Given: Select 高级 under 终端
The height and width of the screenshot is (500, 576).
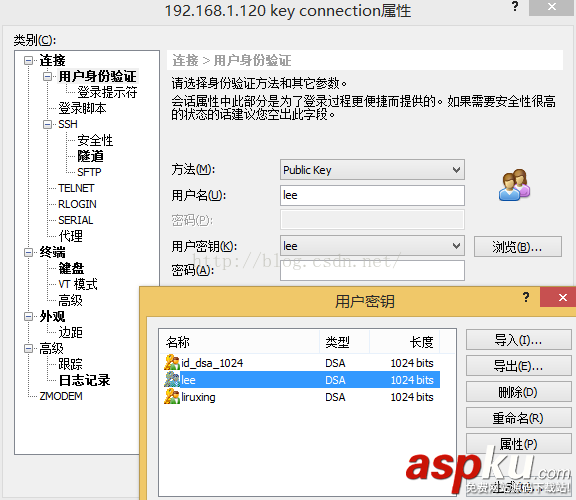Looking at the screenshot, I should click(71, 301).
